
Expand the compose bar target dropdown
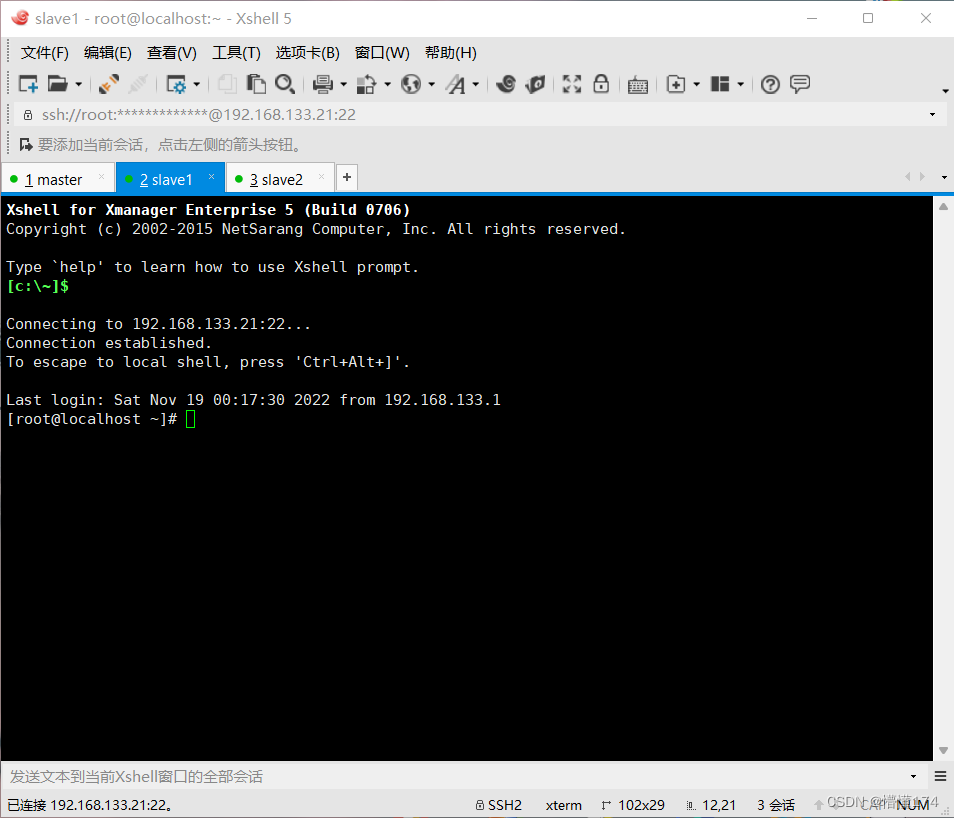pos(913,776)
